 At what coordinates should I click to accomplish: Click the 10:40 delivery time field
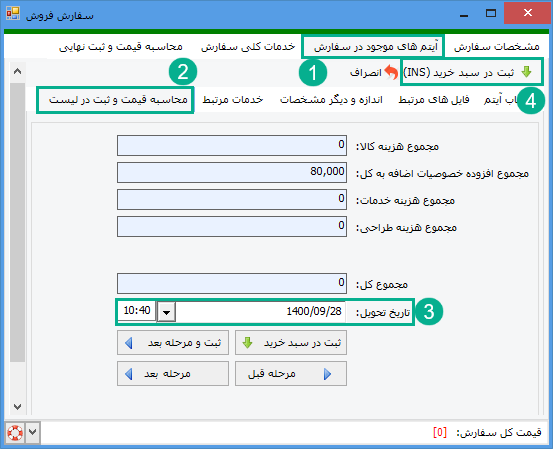137,311
